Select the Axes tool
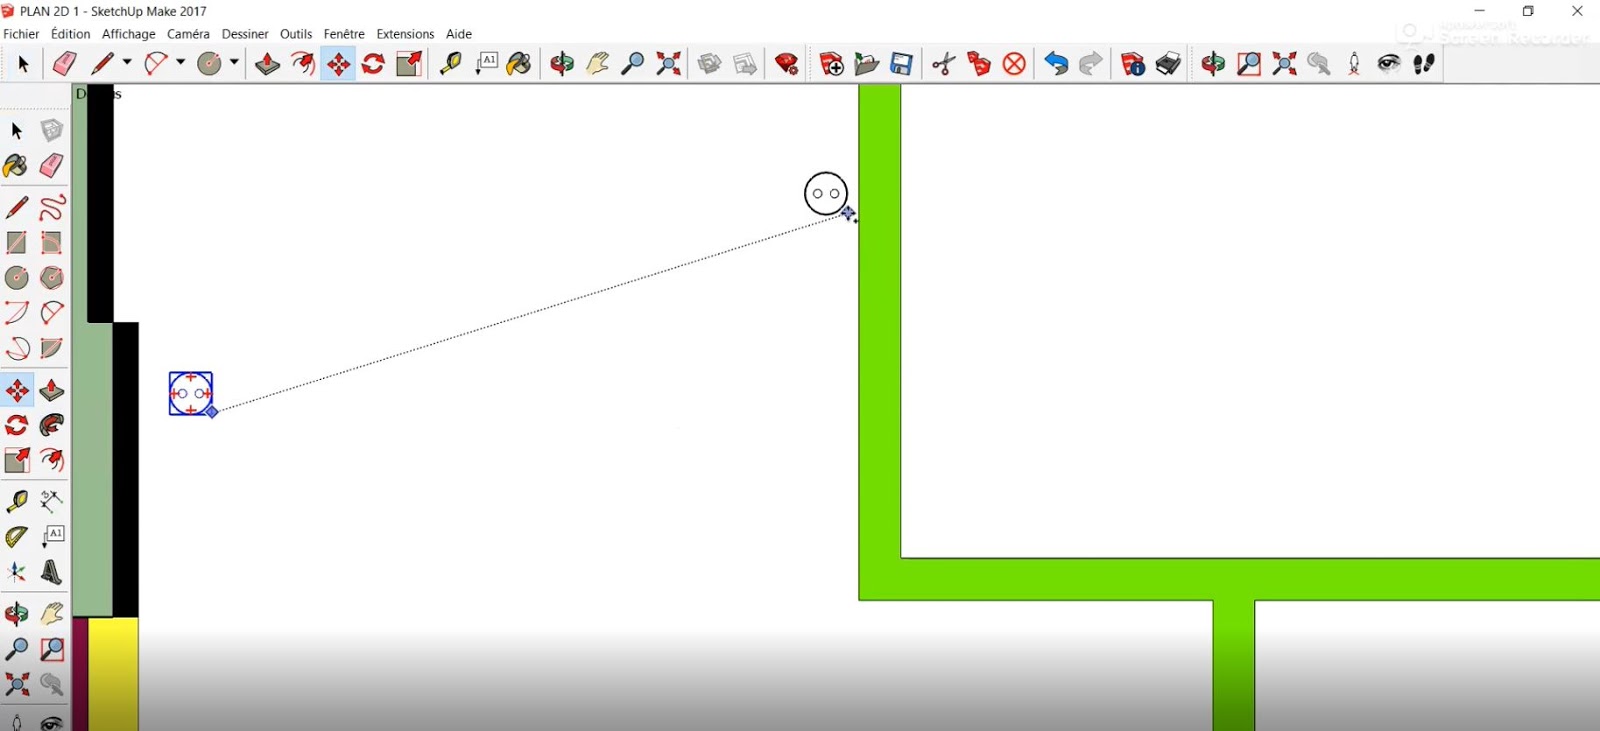Screen dimensions: 1600x731 pos(17,572)
